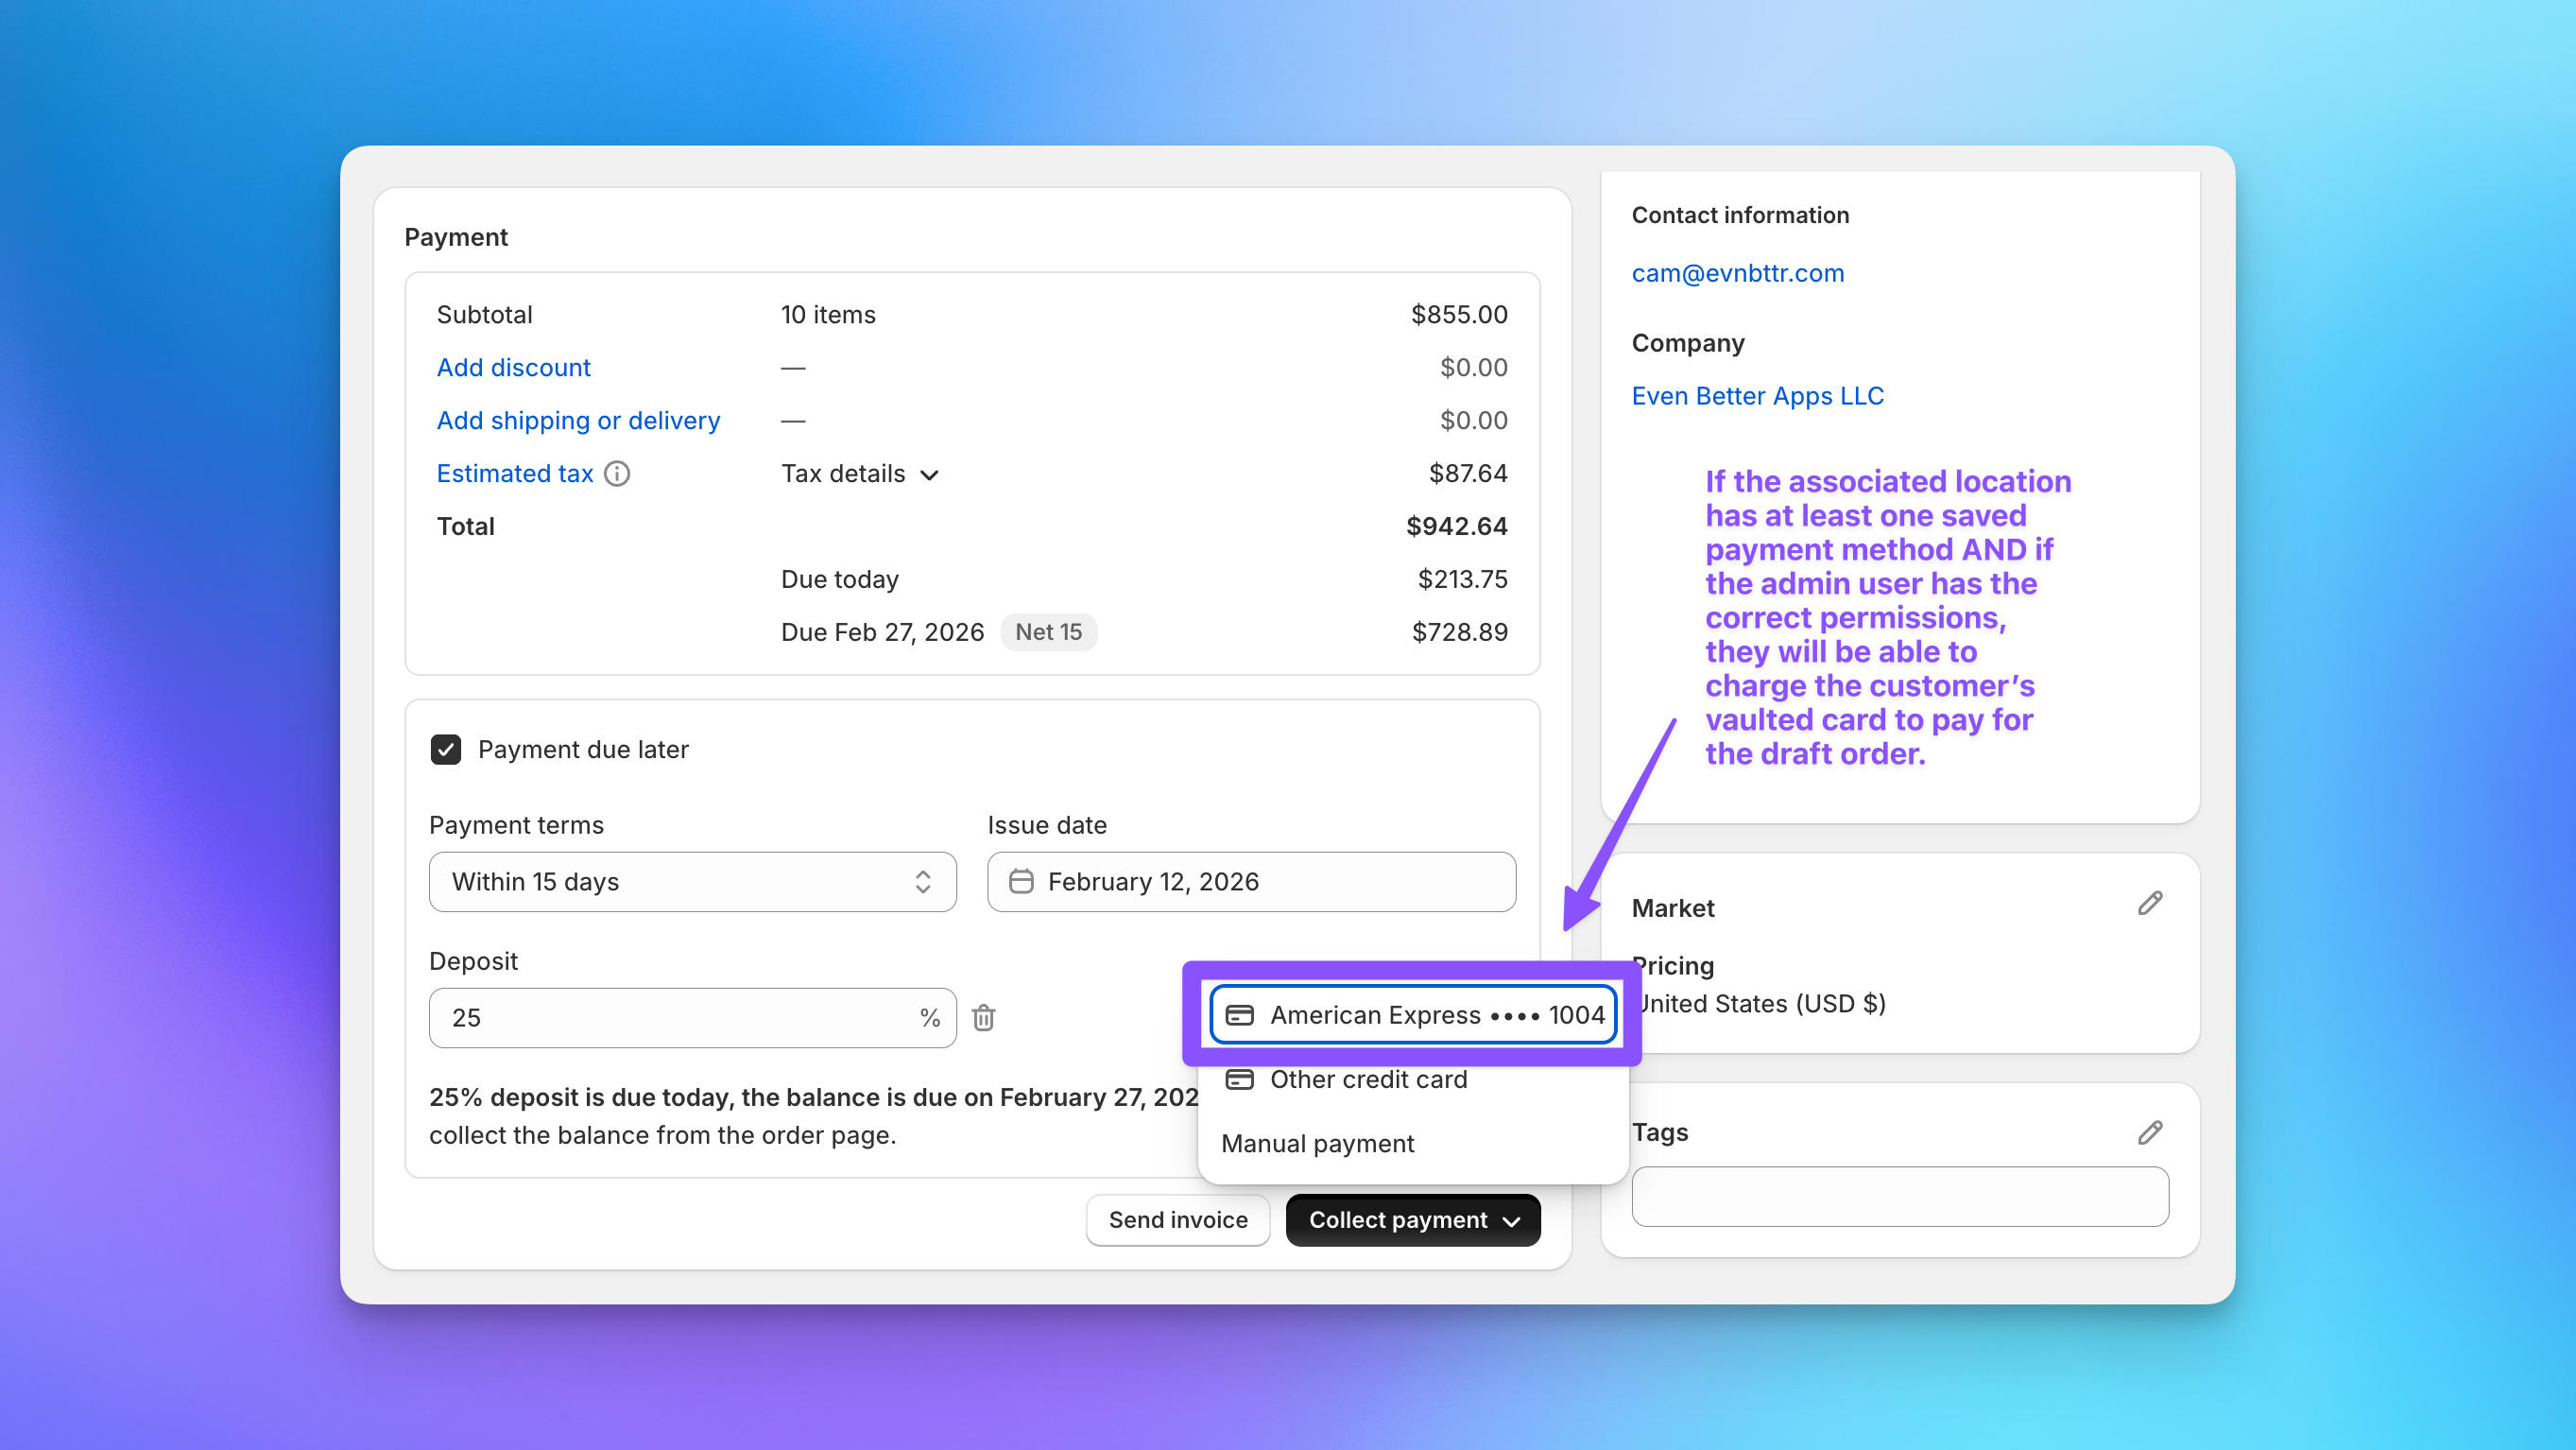Select American Express ending in 1004

[1412, 1014]
